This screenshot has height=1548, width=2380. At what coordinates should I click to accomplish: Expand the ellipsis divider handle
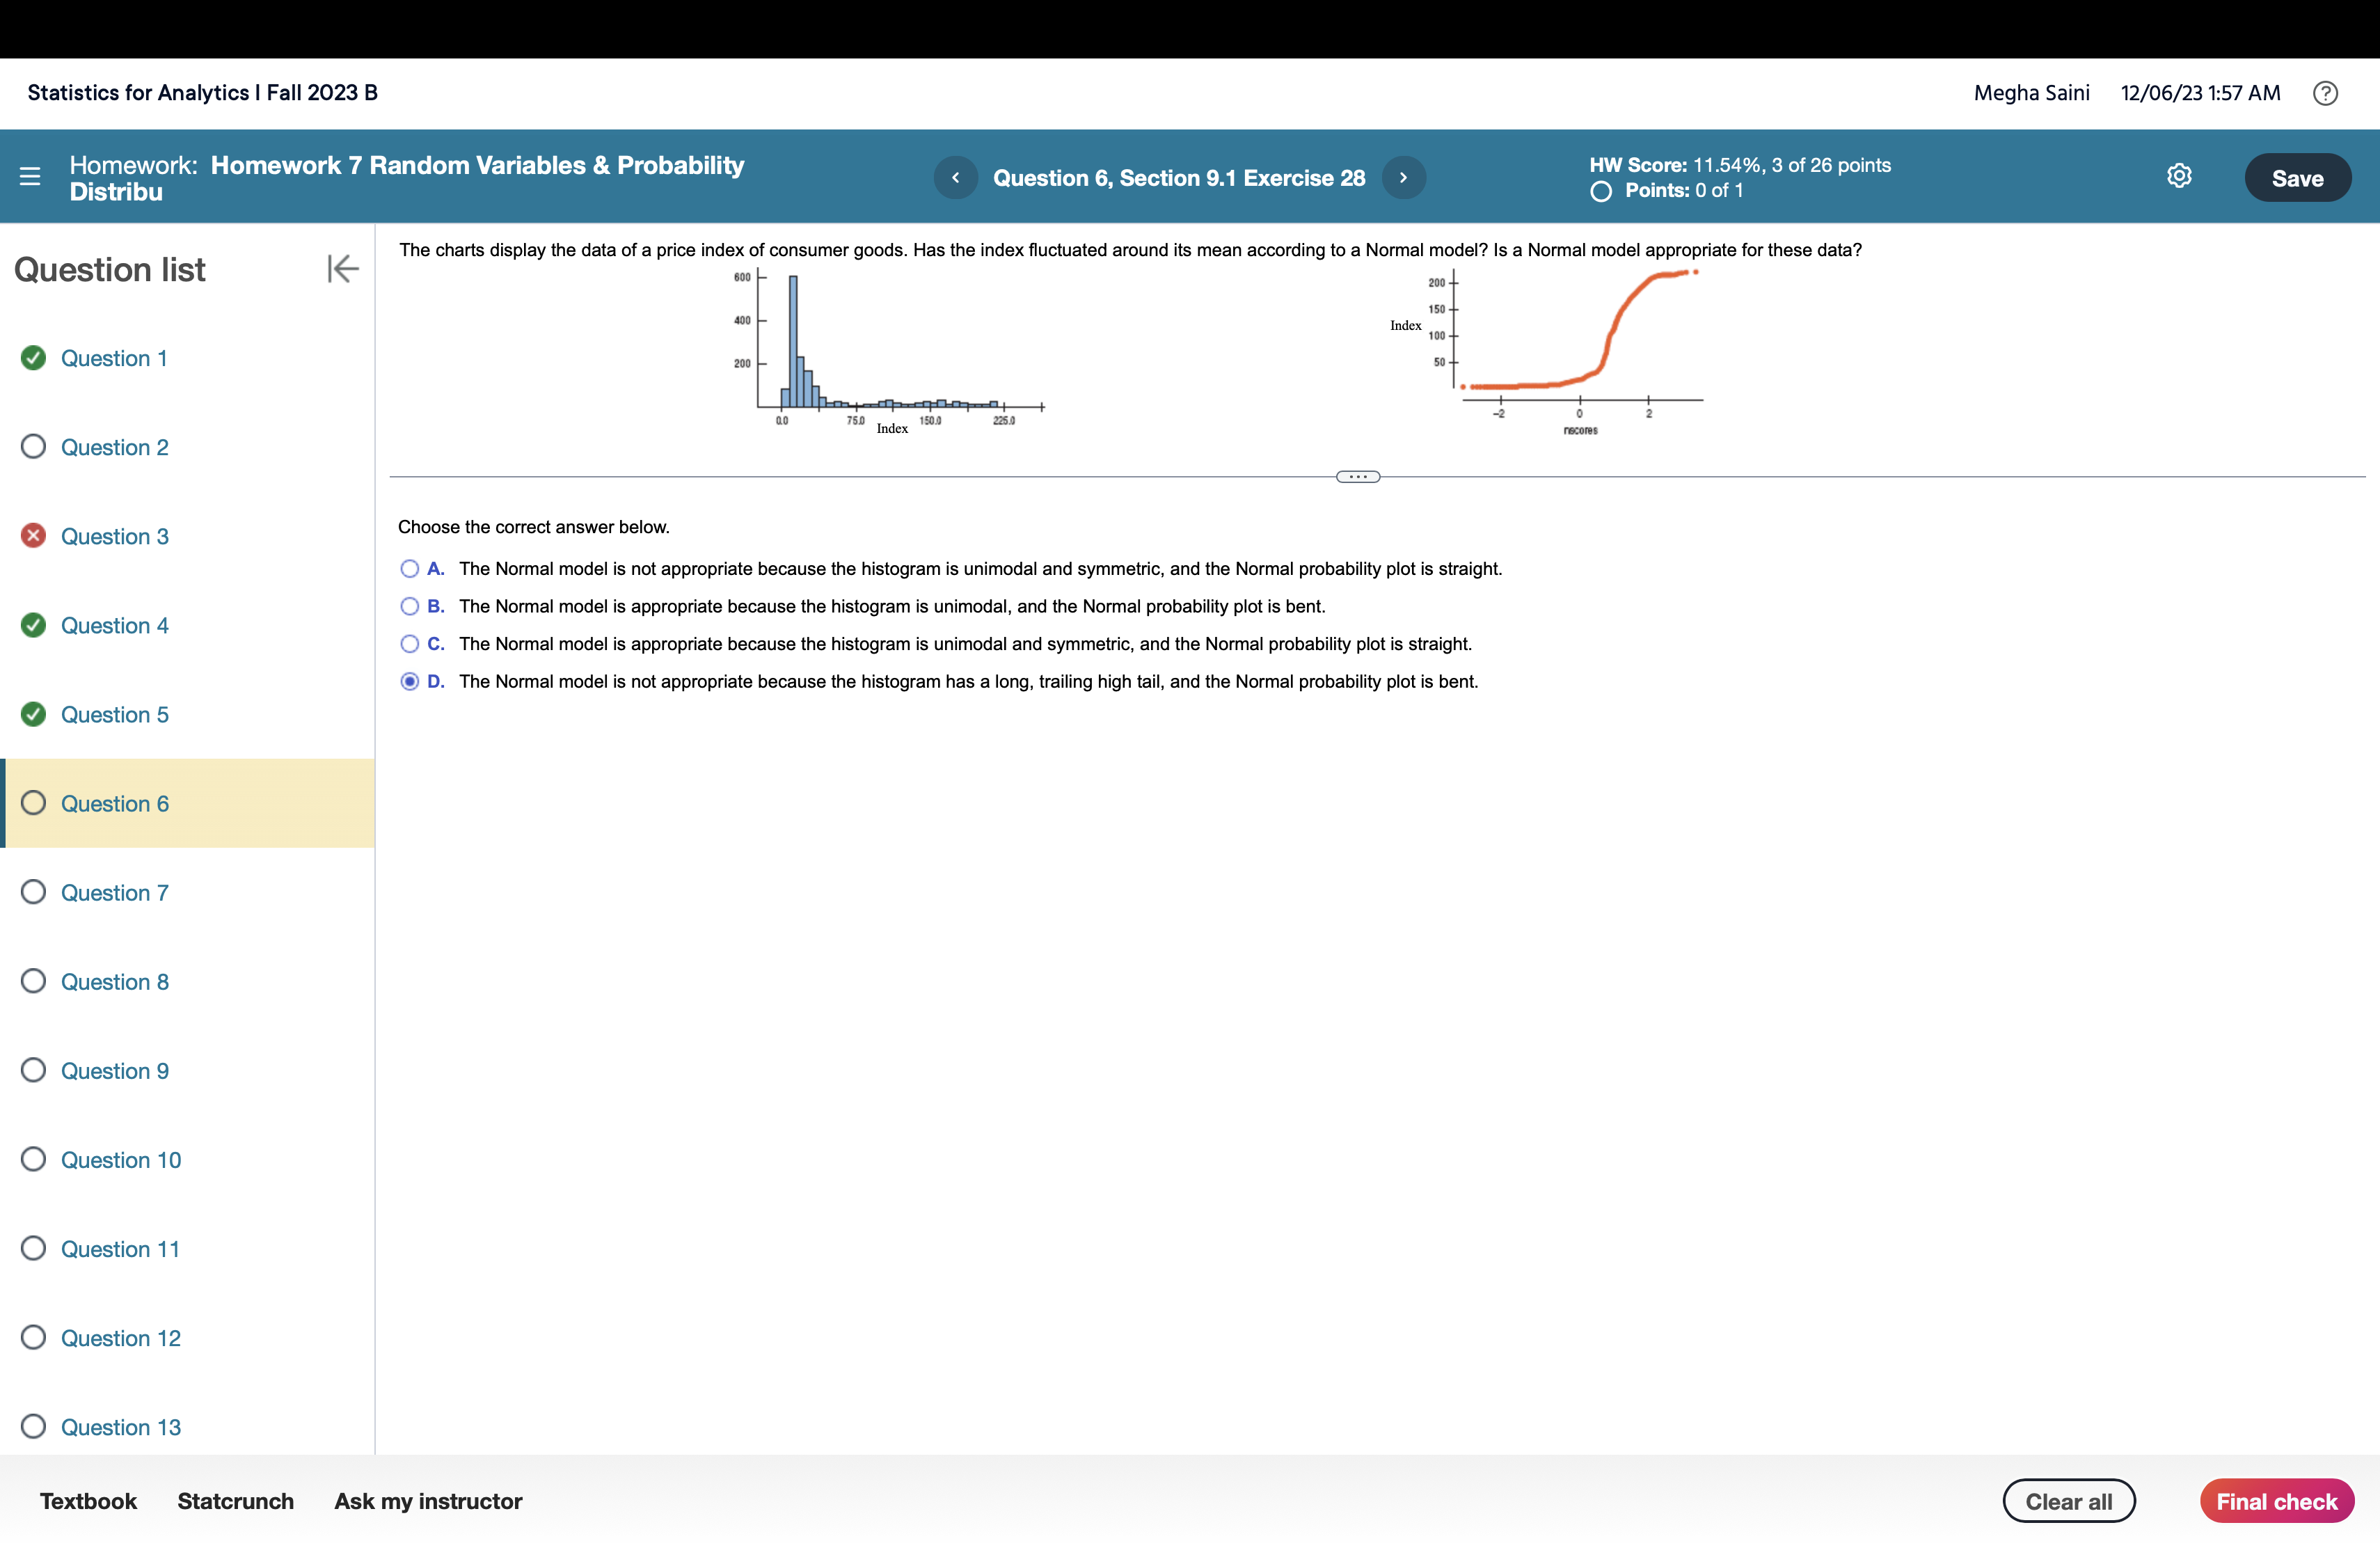1358,477
